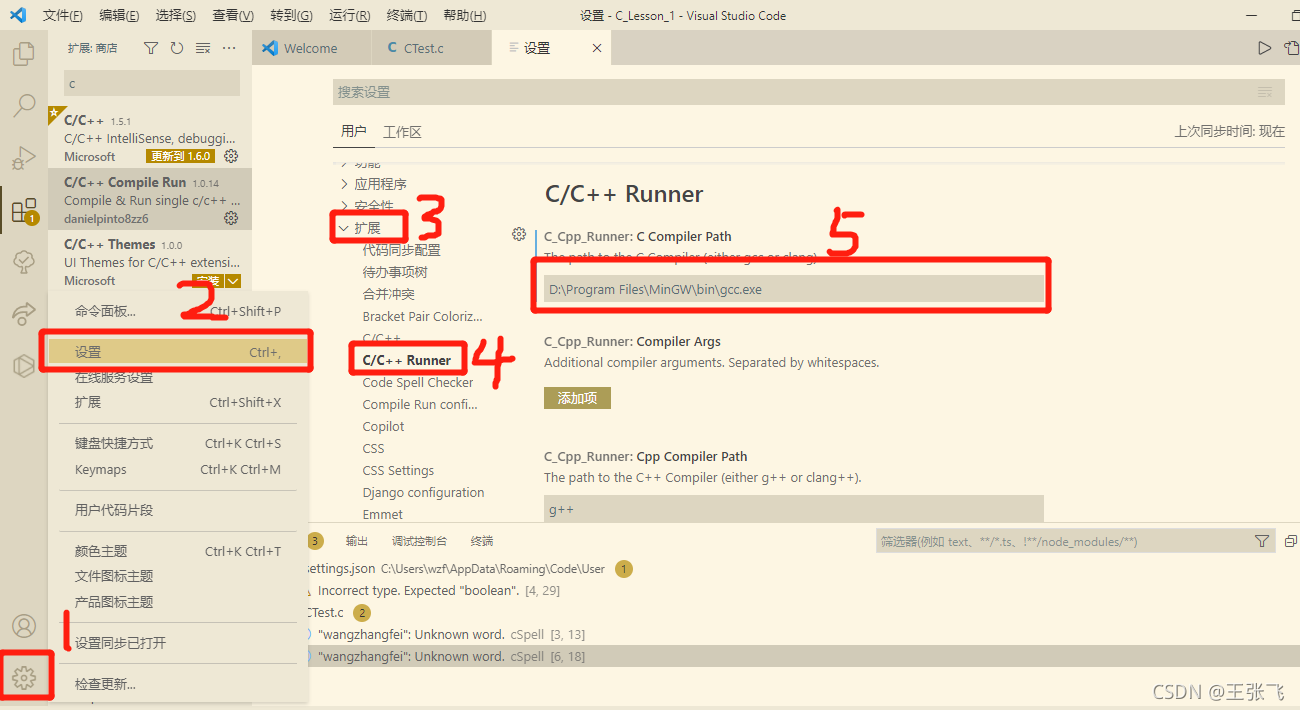Collapse all problems in panel
This screenshot has height=710, width=1300.
point(1290,541)
